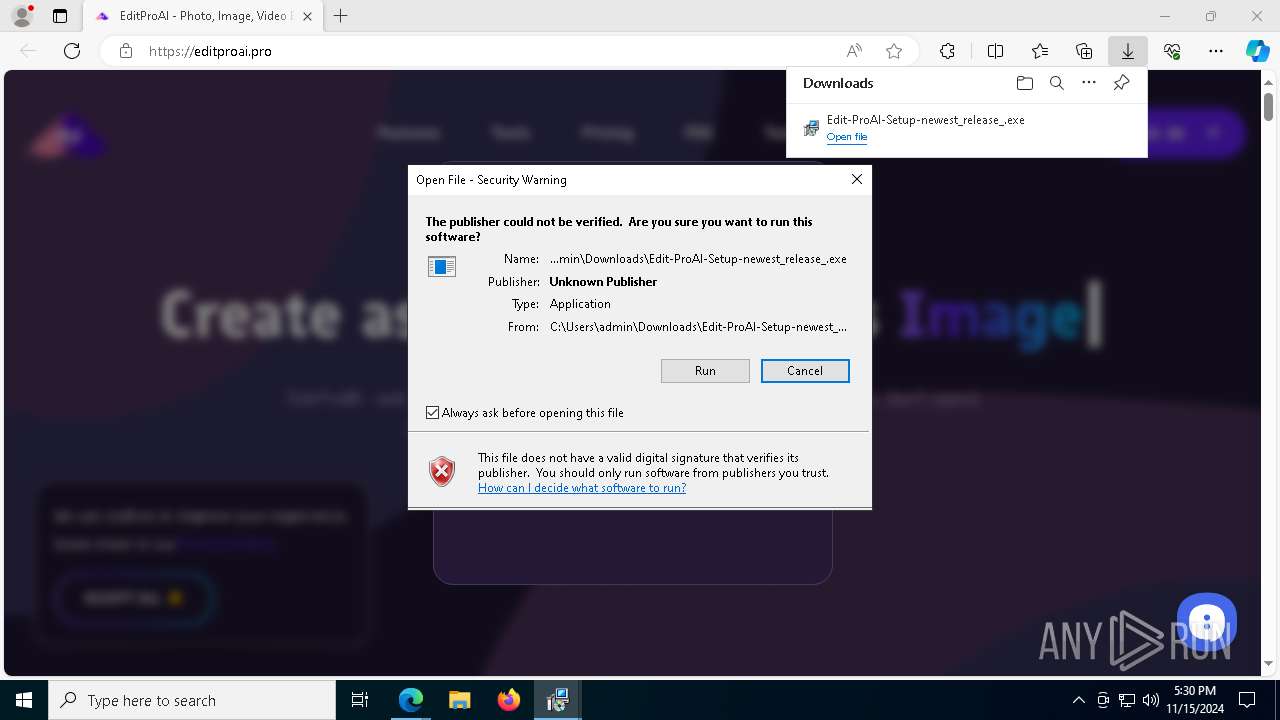Turn on Read aloud icon
Screen dimensions: 1280x720
[x=854, y=51]
